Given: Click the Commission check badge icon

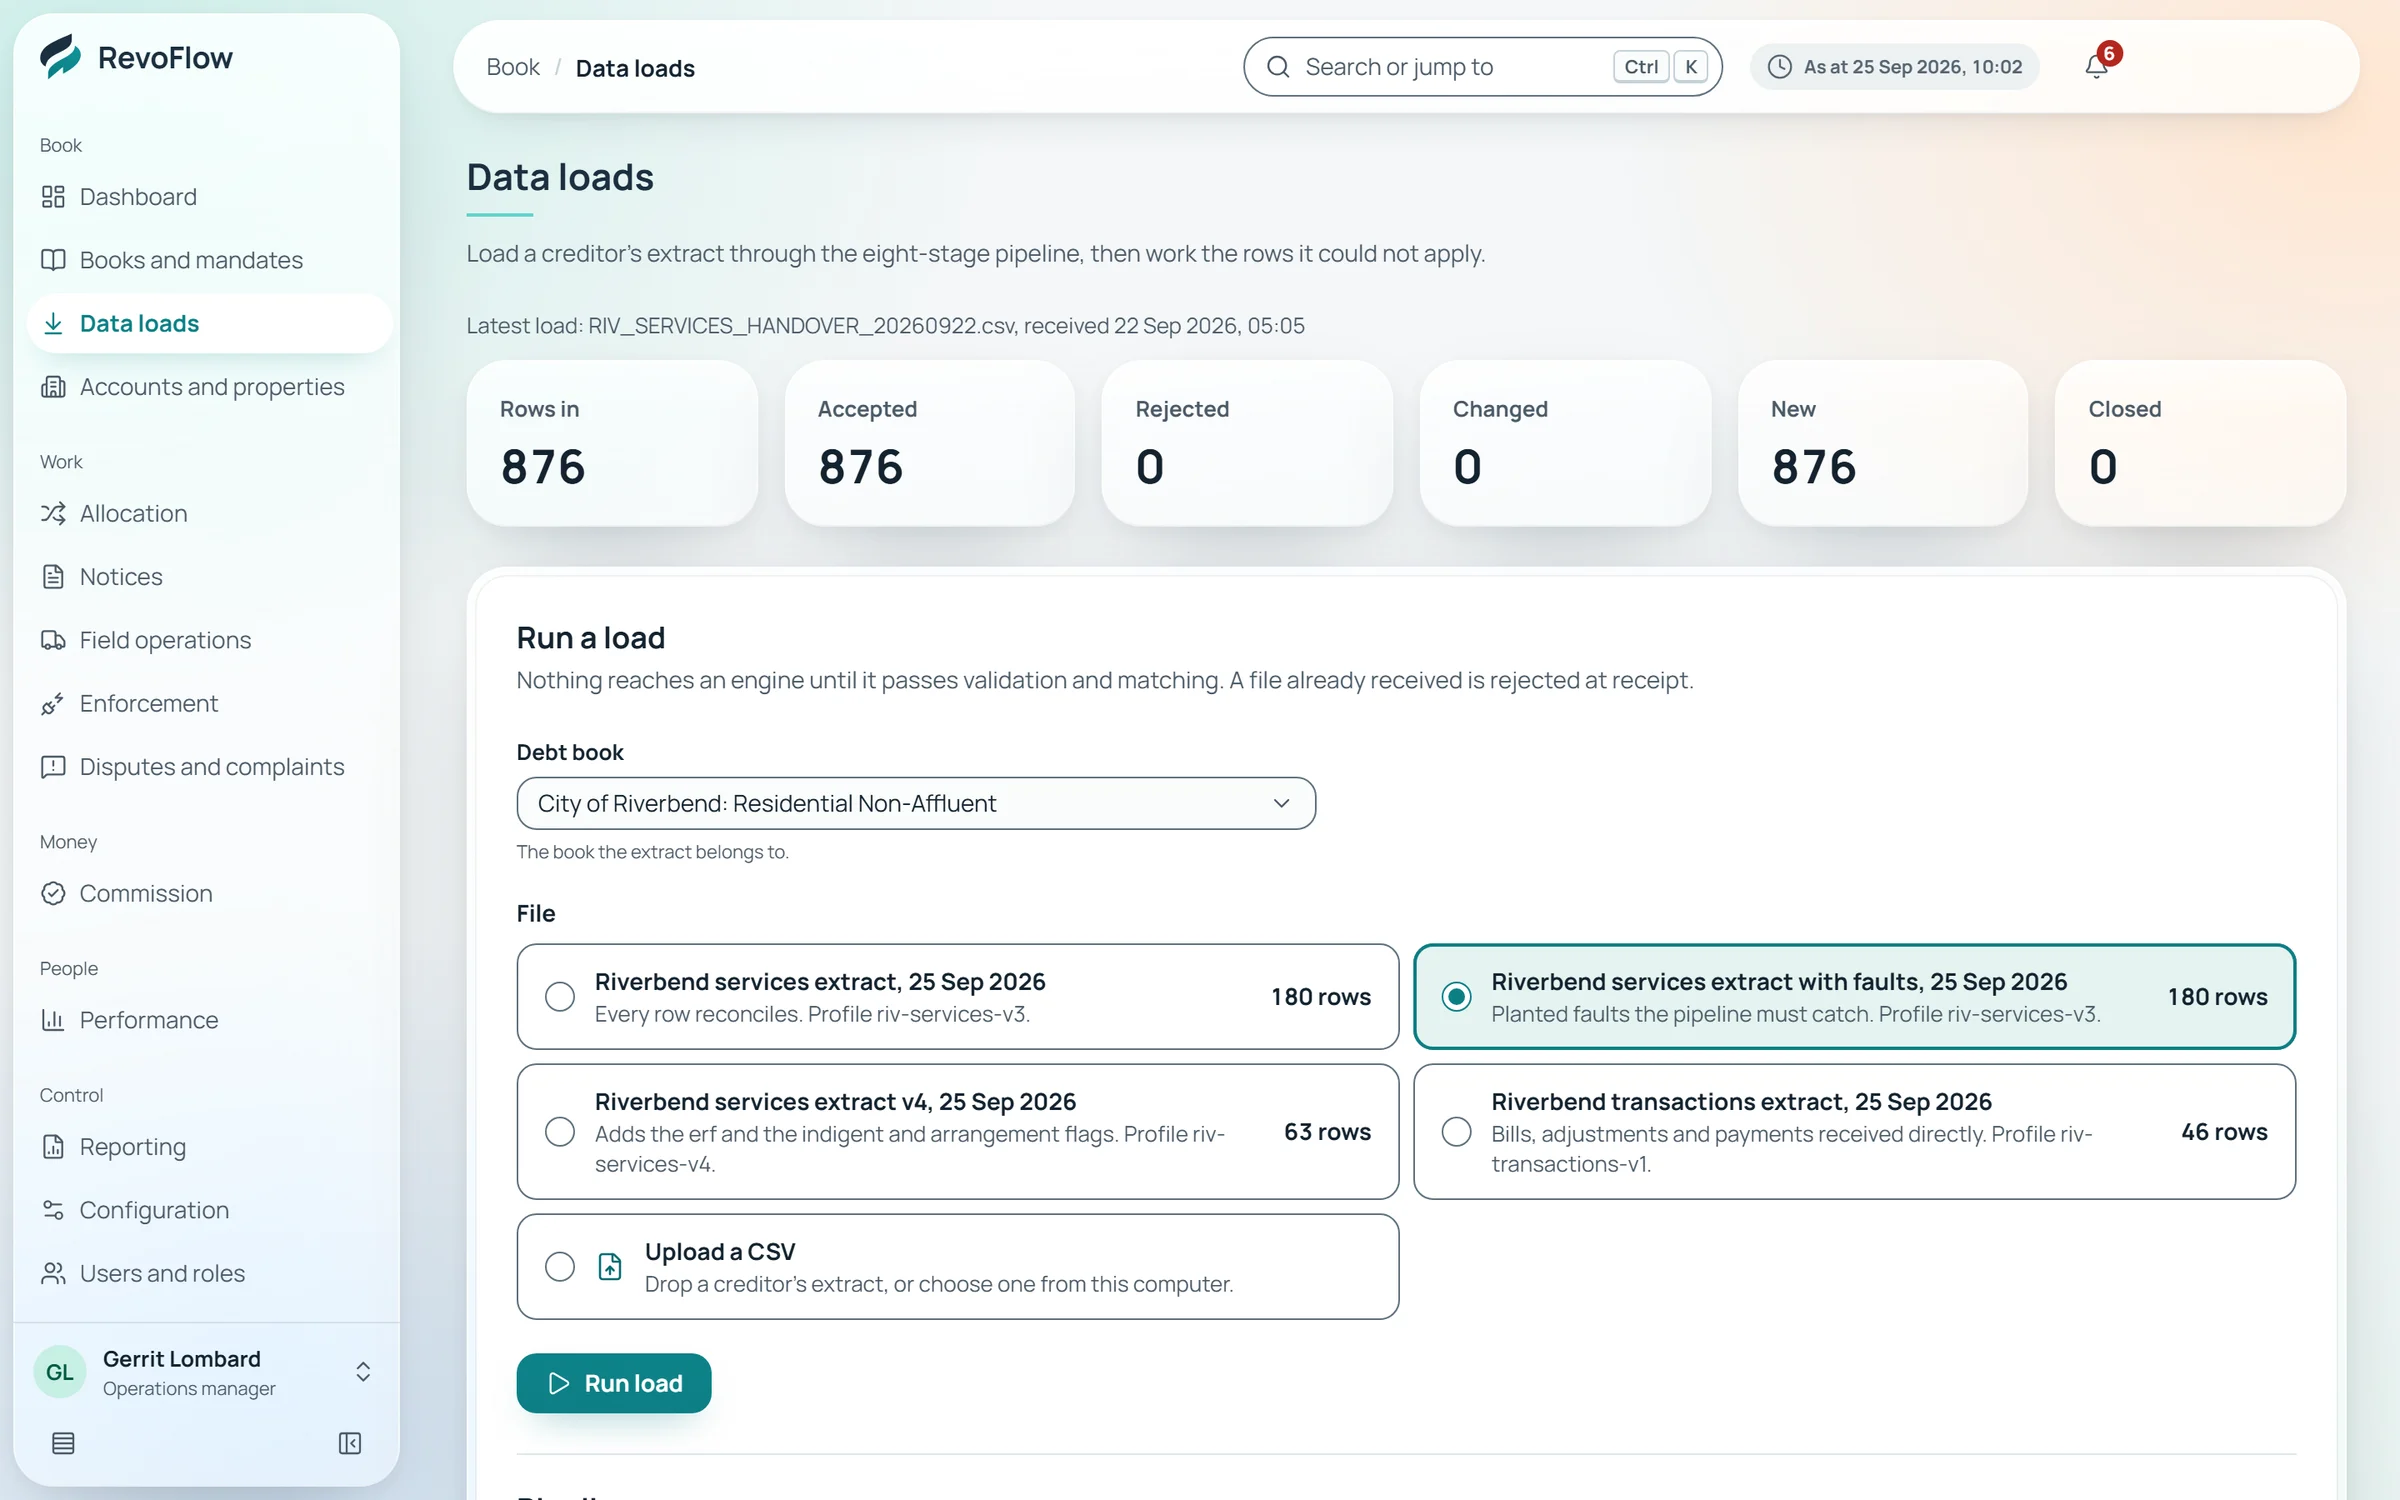Looking at the screenshot, I should pos(53,893).
